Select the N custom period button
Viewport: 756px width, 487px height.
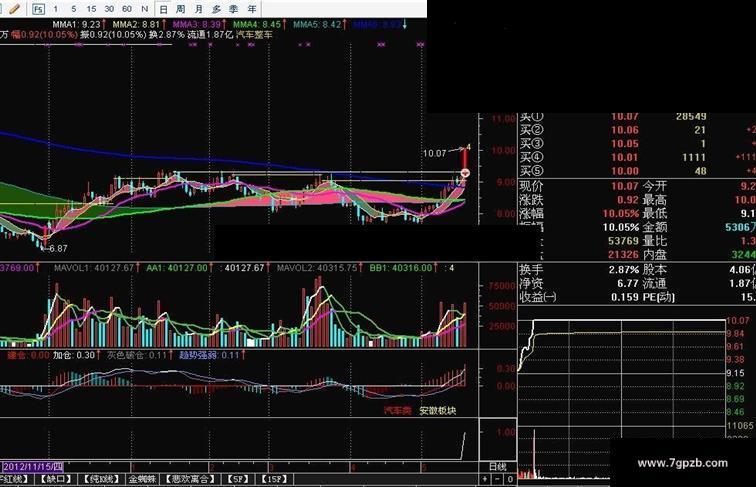click(x=145, y=9)
